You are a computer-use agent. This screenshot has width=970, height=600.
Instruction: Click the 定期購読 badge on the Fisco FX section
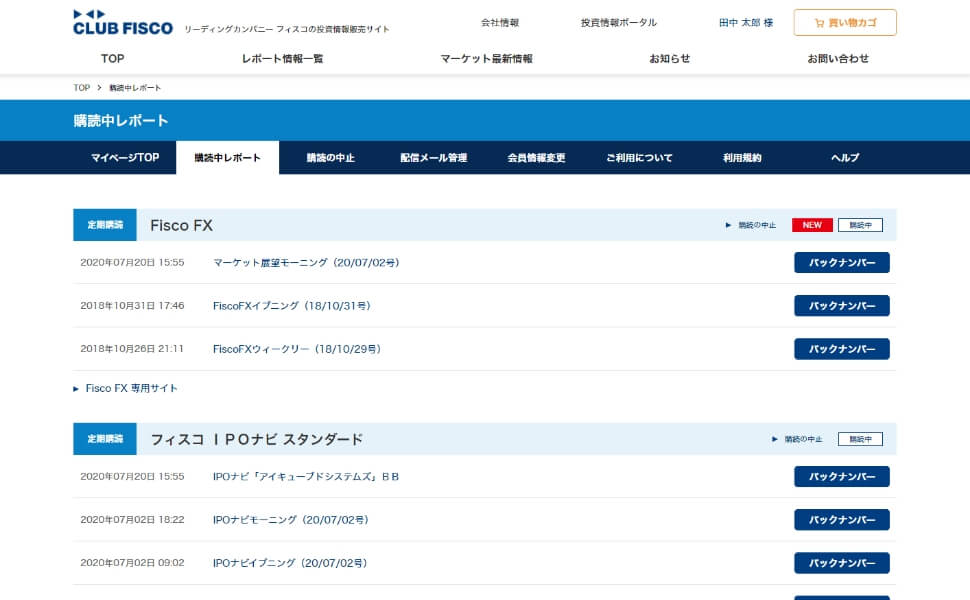[x=104, y=224]
